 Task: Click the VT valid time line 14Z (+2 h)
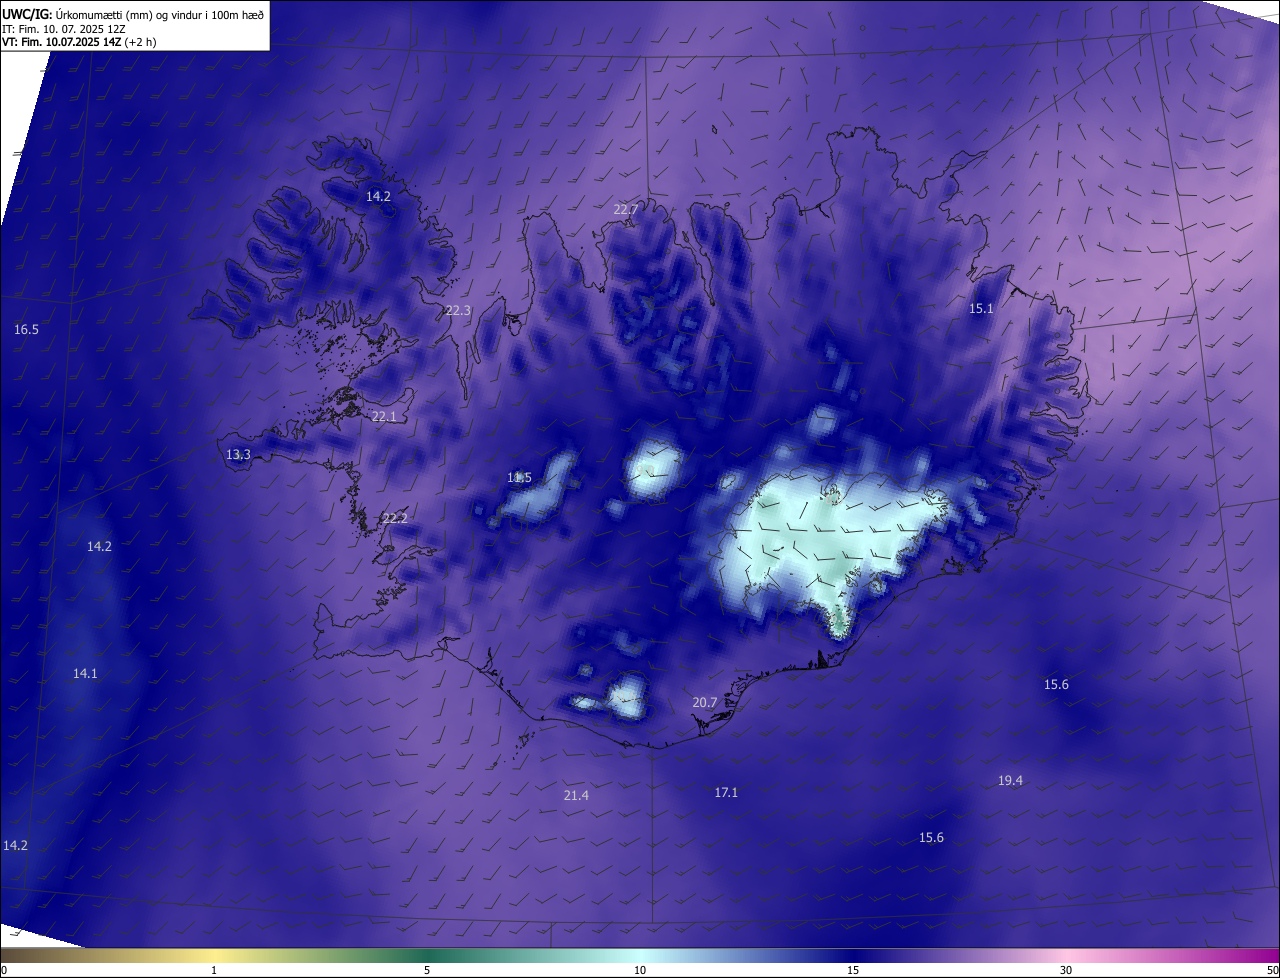(79, 42)
